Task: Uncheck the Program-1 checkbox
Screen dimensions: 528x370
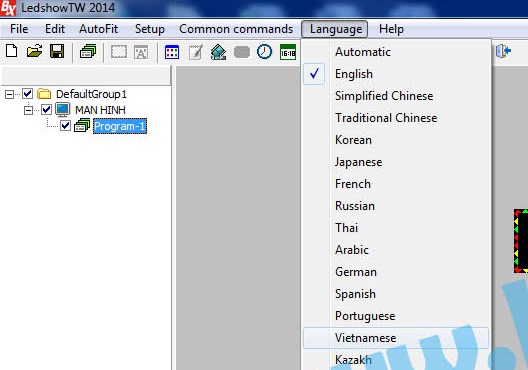Action: 65,126
